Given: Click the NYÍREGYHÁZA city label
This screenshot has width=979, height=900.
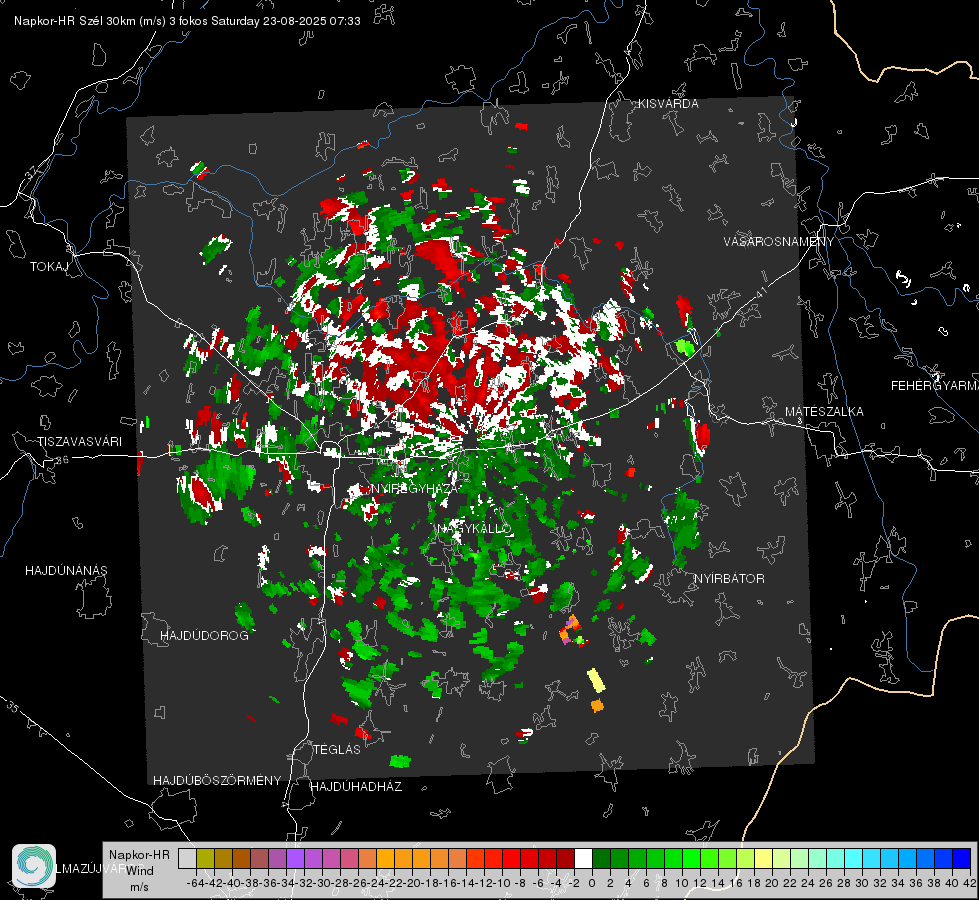Looking at the screenshot, I should [x=414, y=488].
